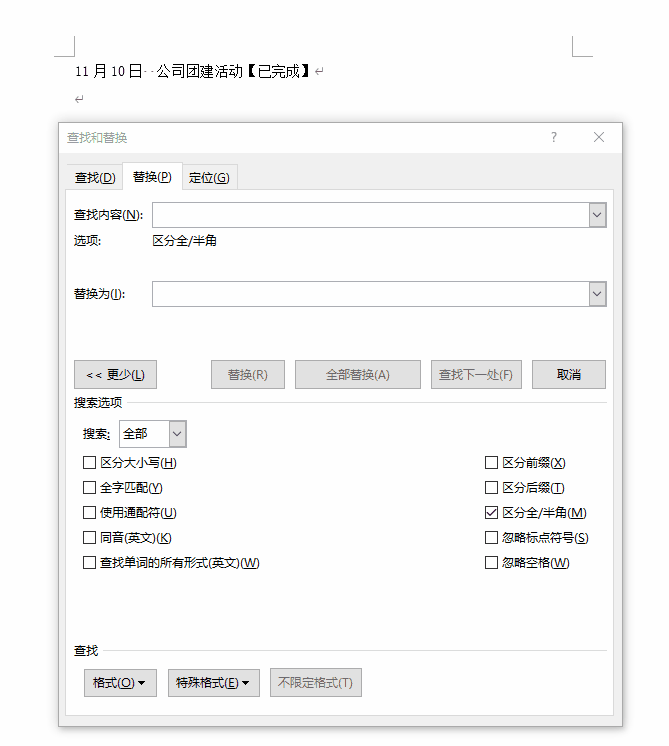Click document text 公司团建活动【已完成】
The image size is (669, 746).
[233, 71]
